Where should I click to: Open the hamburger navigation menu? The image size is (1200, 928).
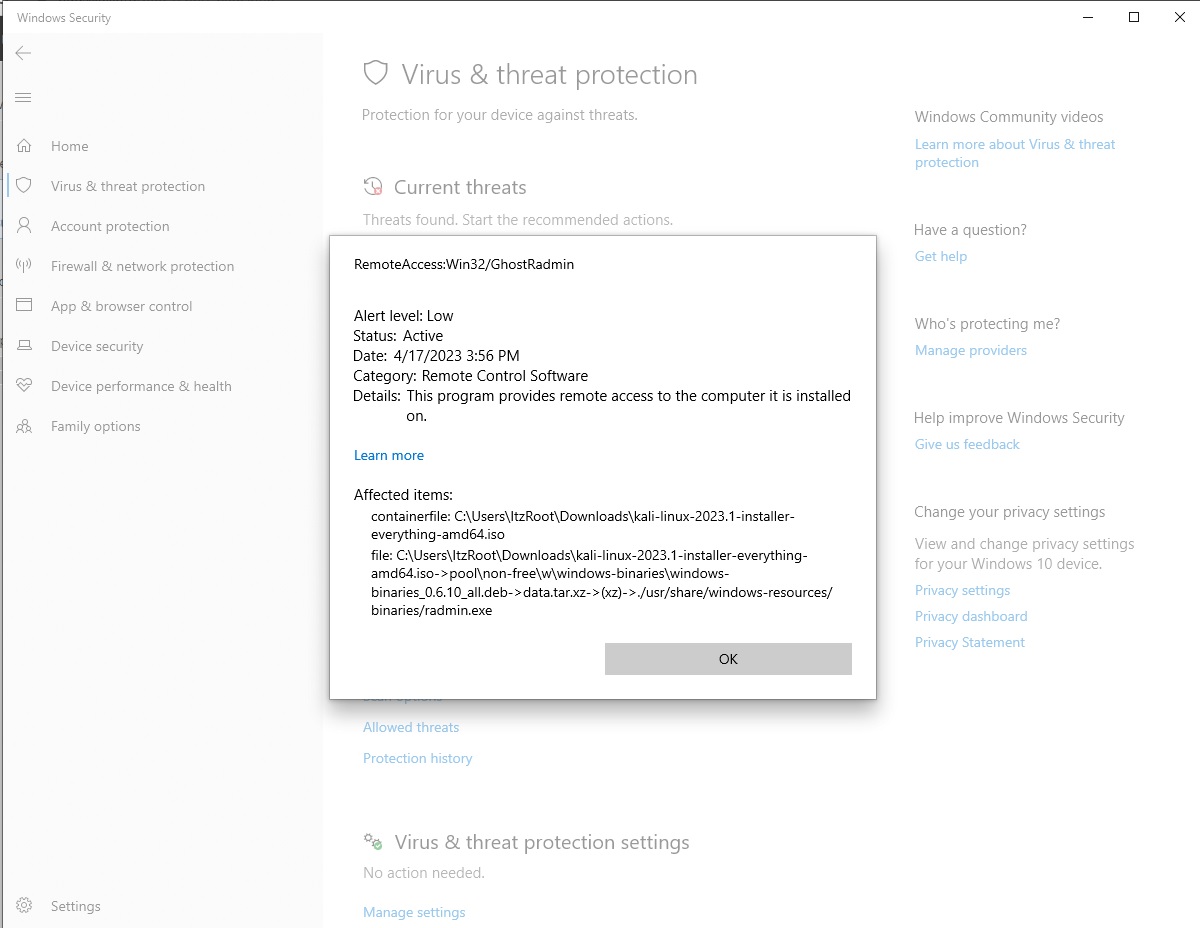[24, 98]
